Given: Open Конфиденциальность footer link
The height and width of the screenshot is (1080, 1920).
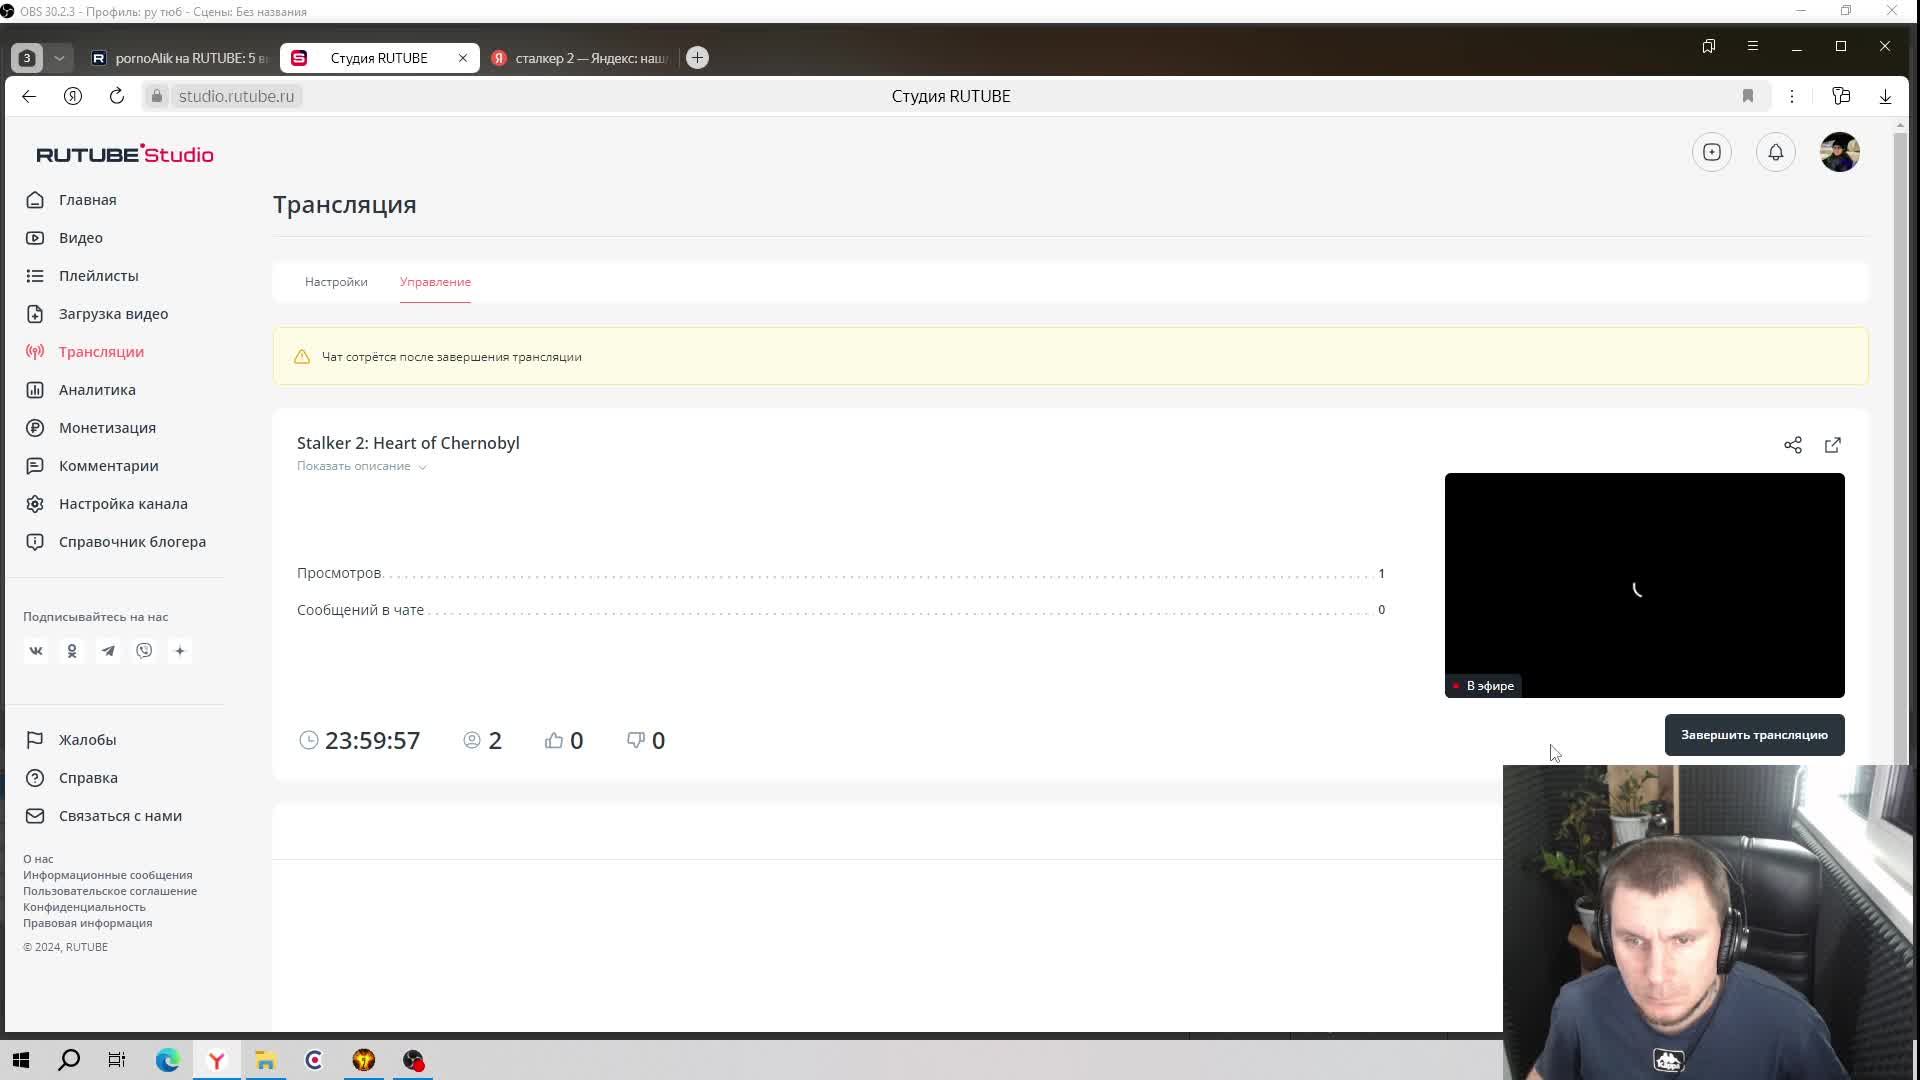Looking at the screenshot, I should 84,907.
